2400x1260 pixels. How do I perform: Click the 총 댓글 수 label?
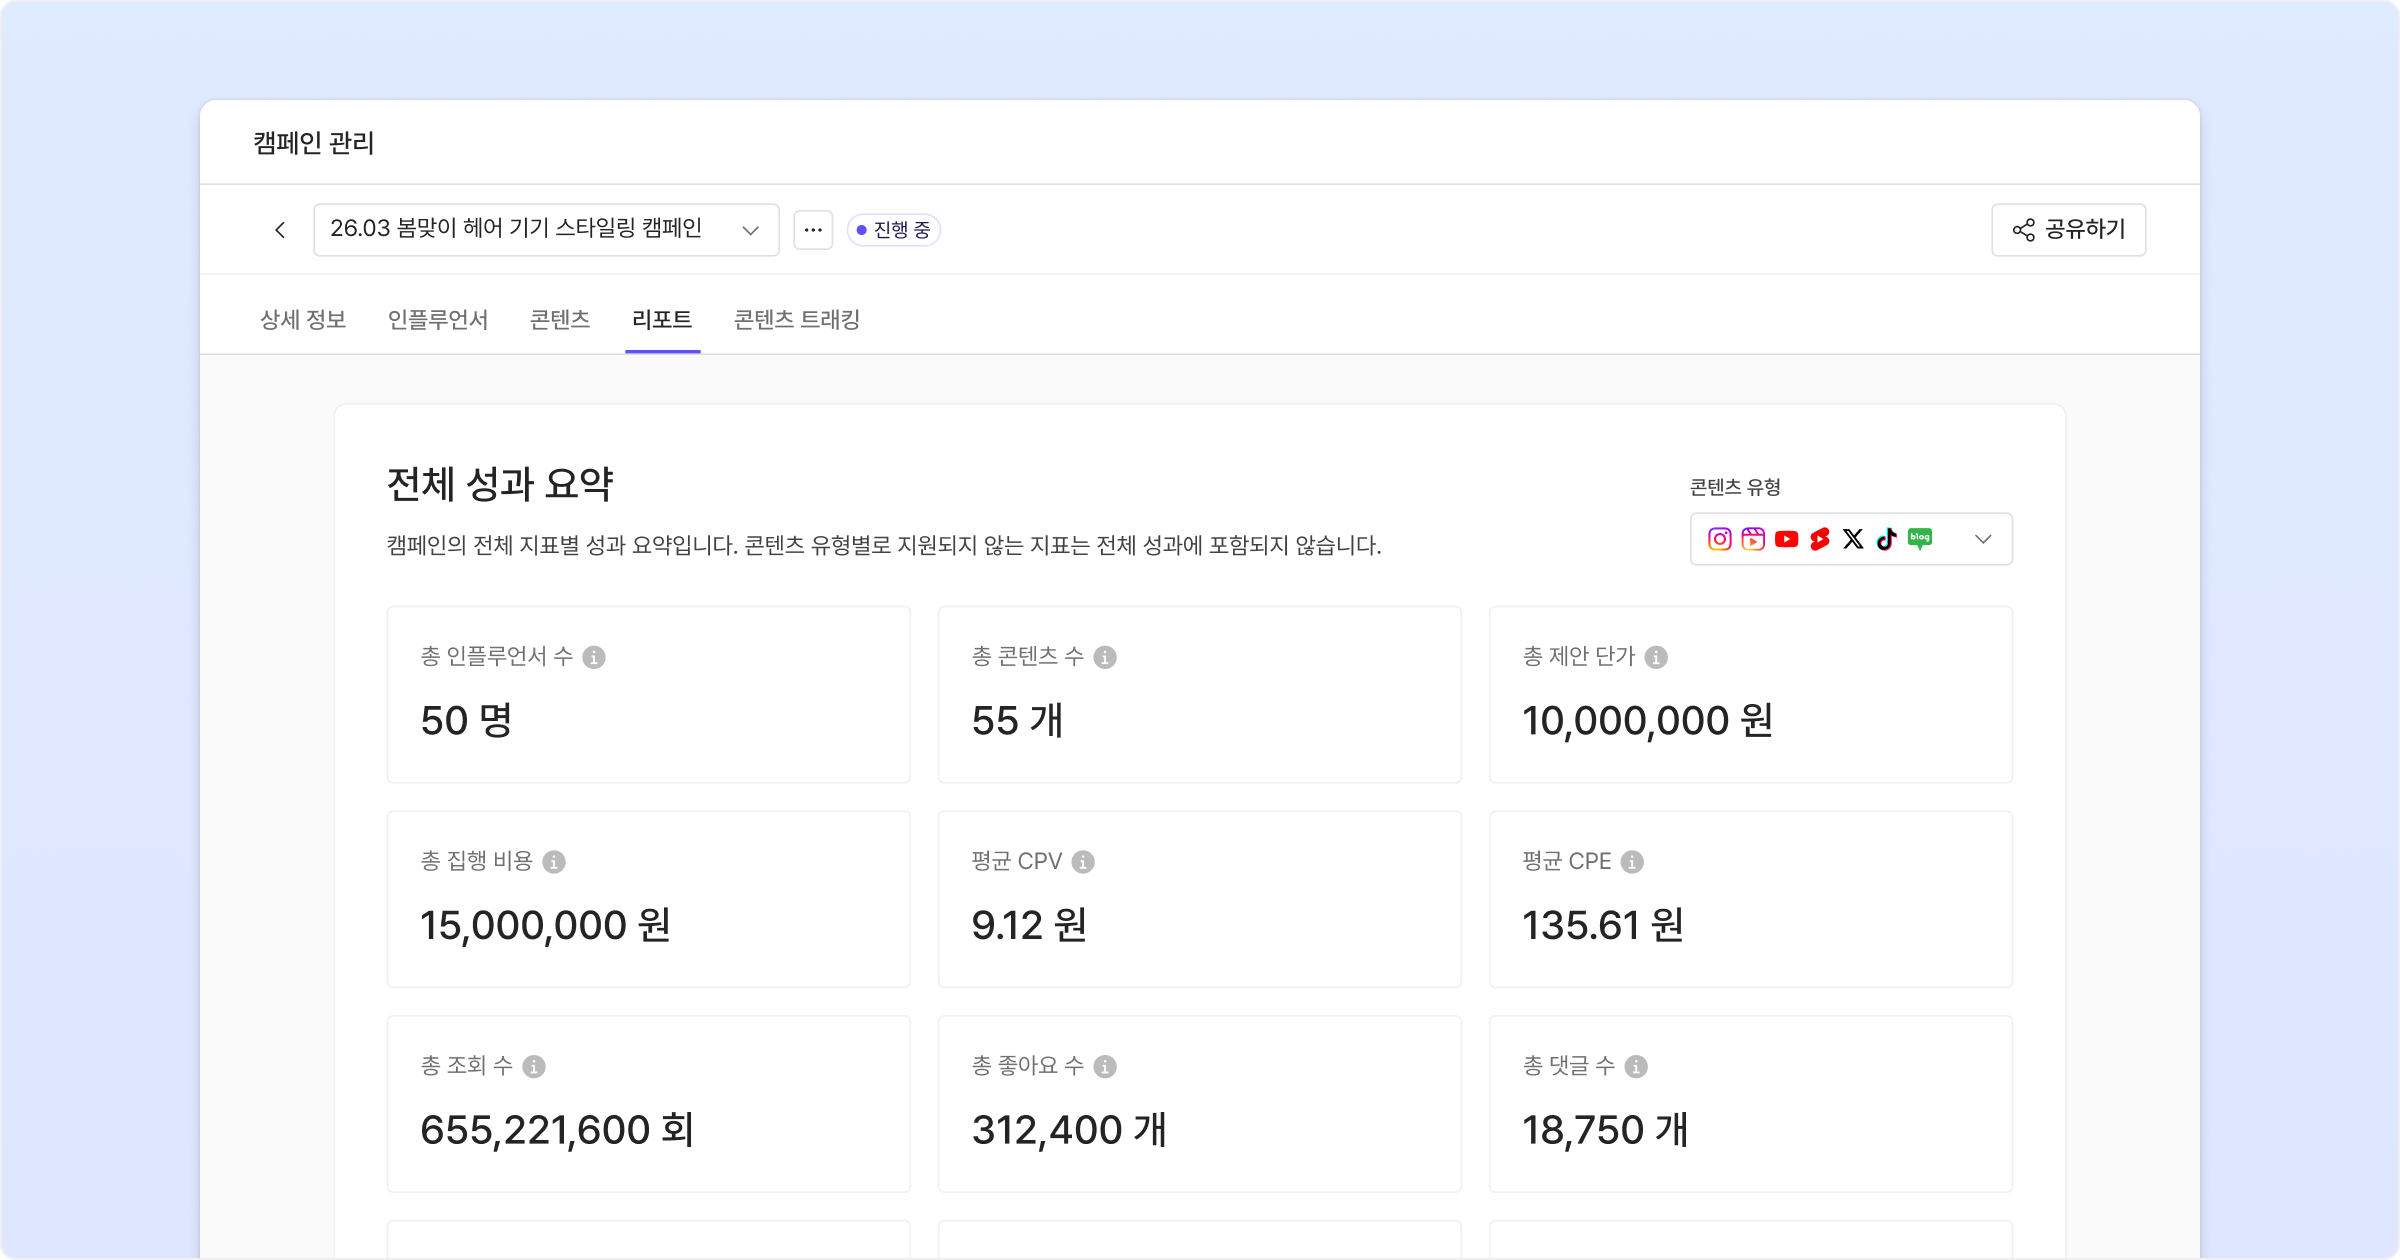tap(1569, 1066)
